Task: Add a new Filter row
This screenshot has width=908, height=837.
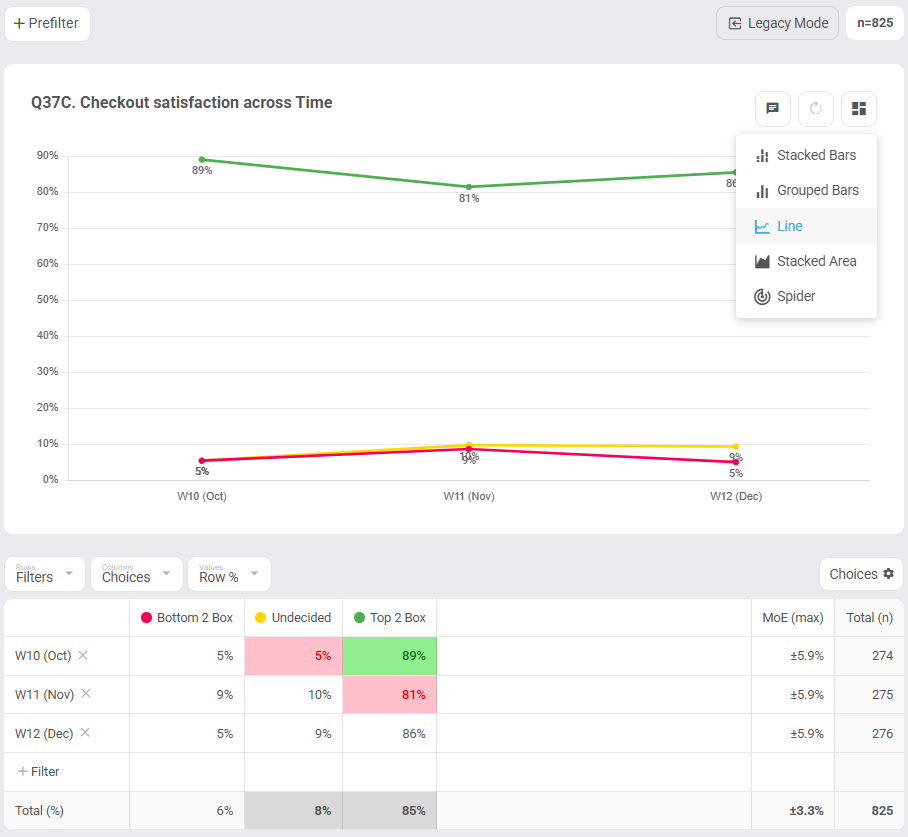Action: click(x=39, y=772)
